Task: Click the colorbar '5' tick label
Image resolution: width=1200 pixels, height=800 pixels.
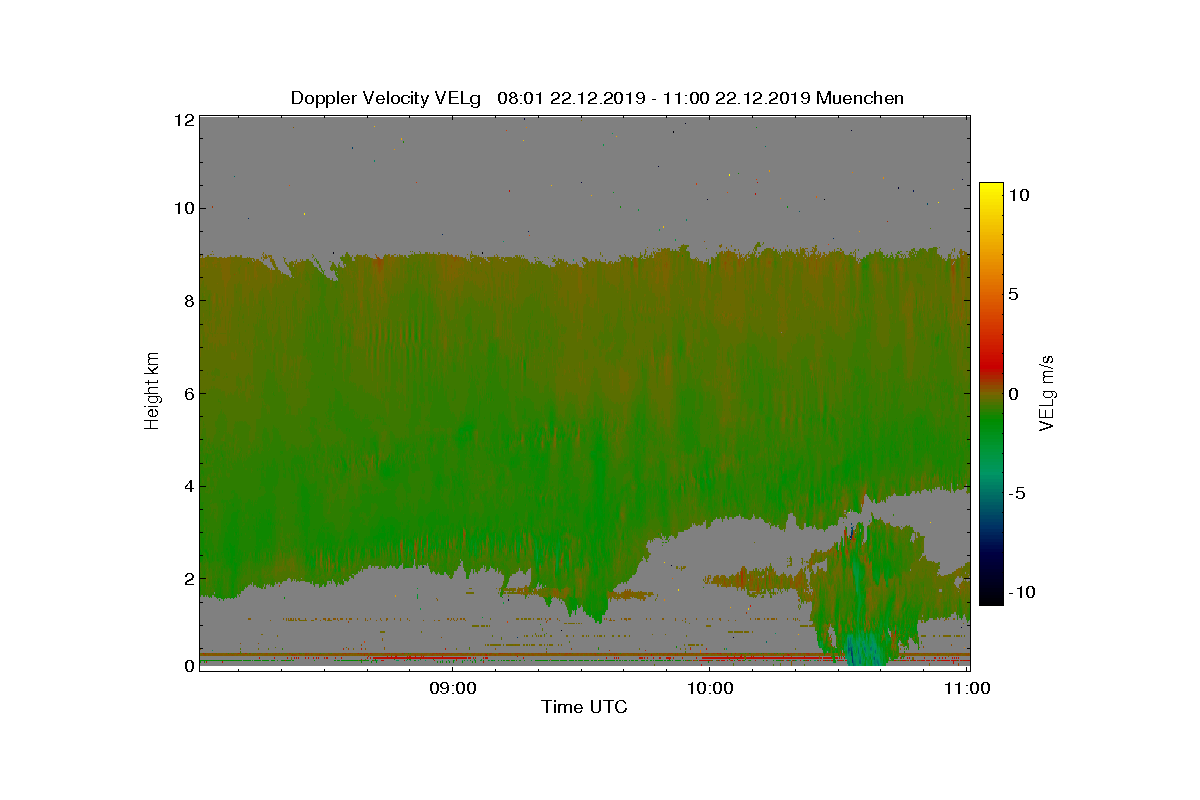Action: 1013,295
